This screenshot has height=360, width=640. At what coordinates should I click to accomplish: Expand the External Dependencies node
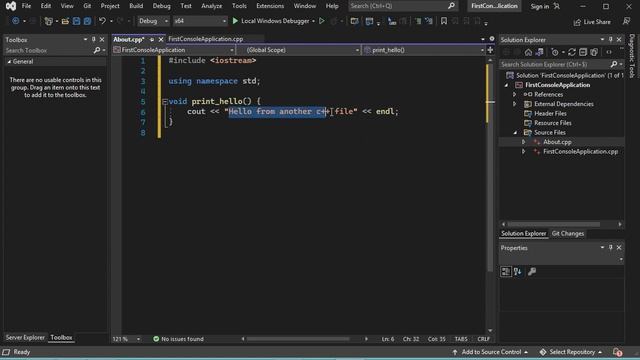point(514,104)
